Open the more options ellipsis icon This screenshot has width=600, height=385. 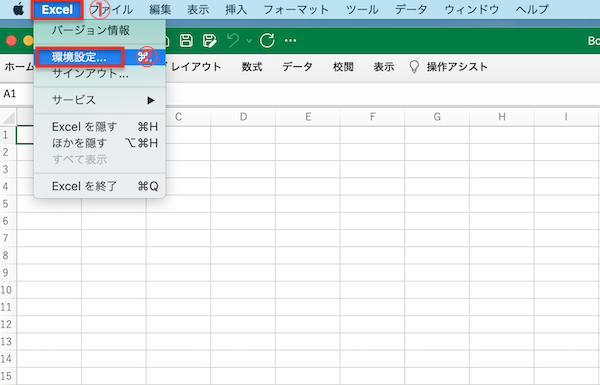tap(290, 40)
